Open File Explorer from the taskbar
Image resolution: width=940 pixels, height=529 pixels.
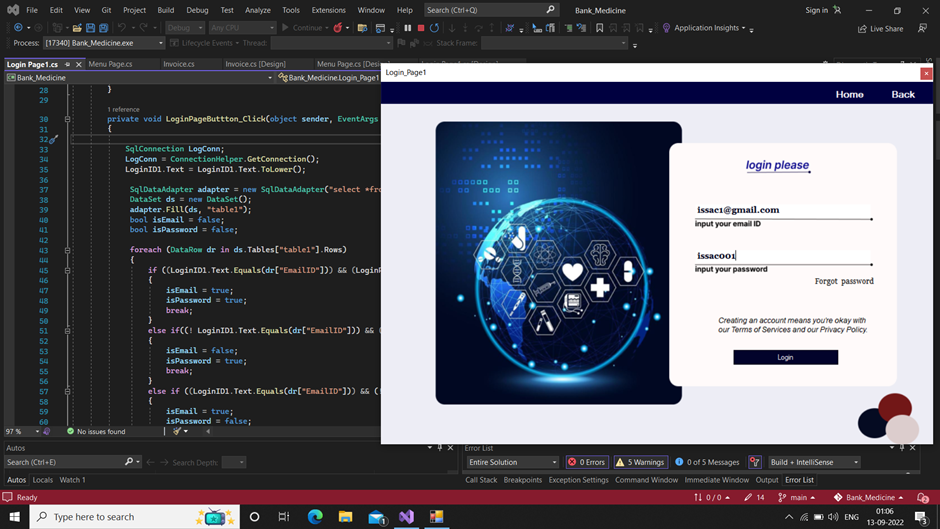[x=345, y=517]
